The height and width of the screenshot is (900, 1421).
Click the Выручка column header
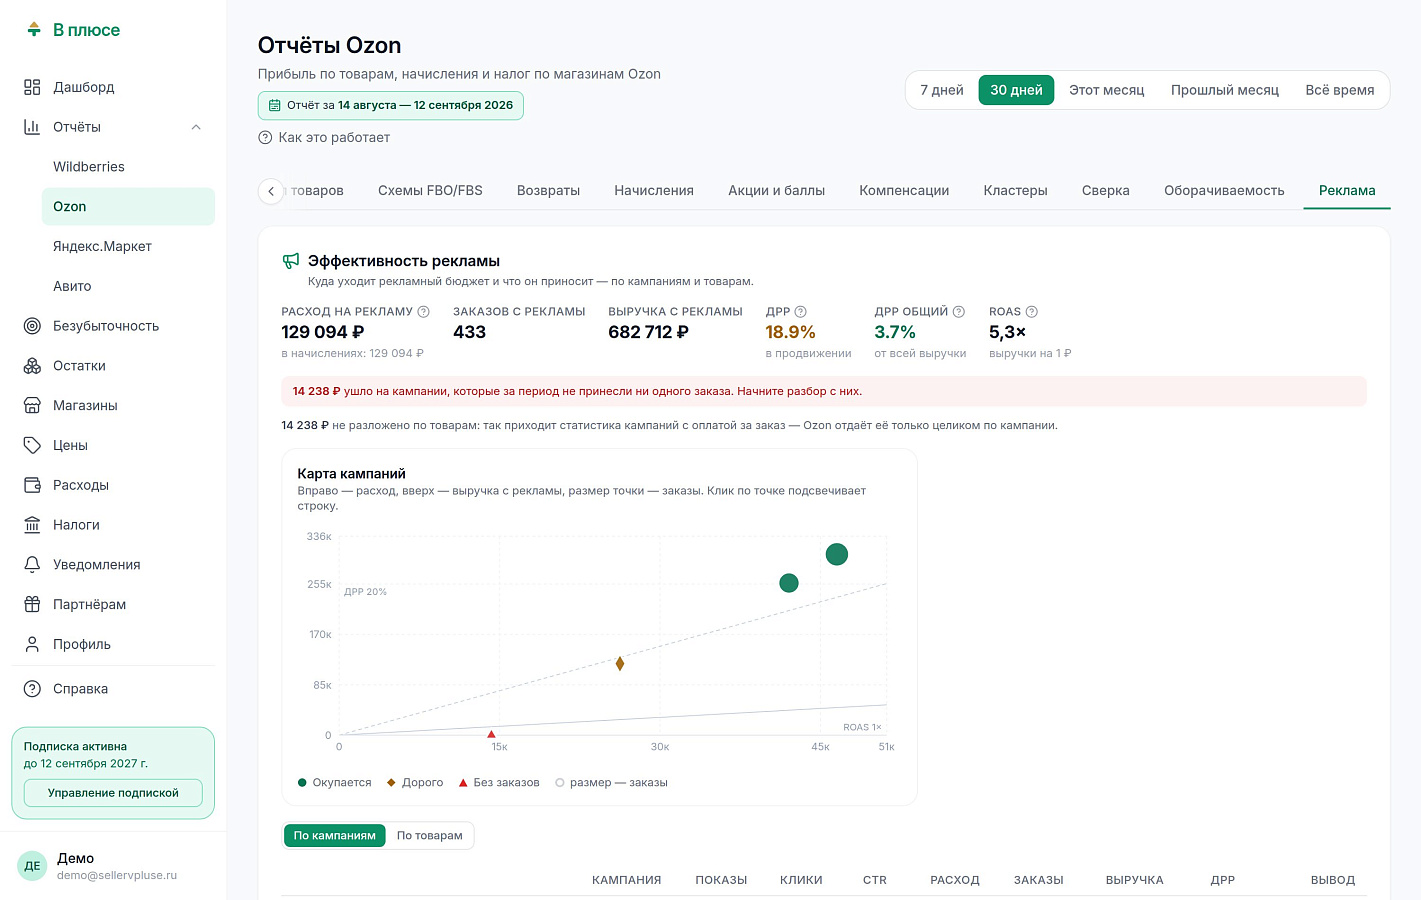pyautogui.click(x=1135, y=880)
